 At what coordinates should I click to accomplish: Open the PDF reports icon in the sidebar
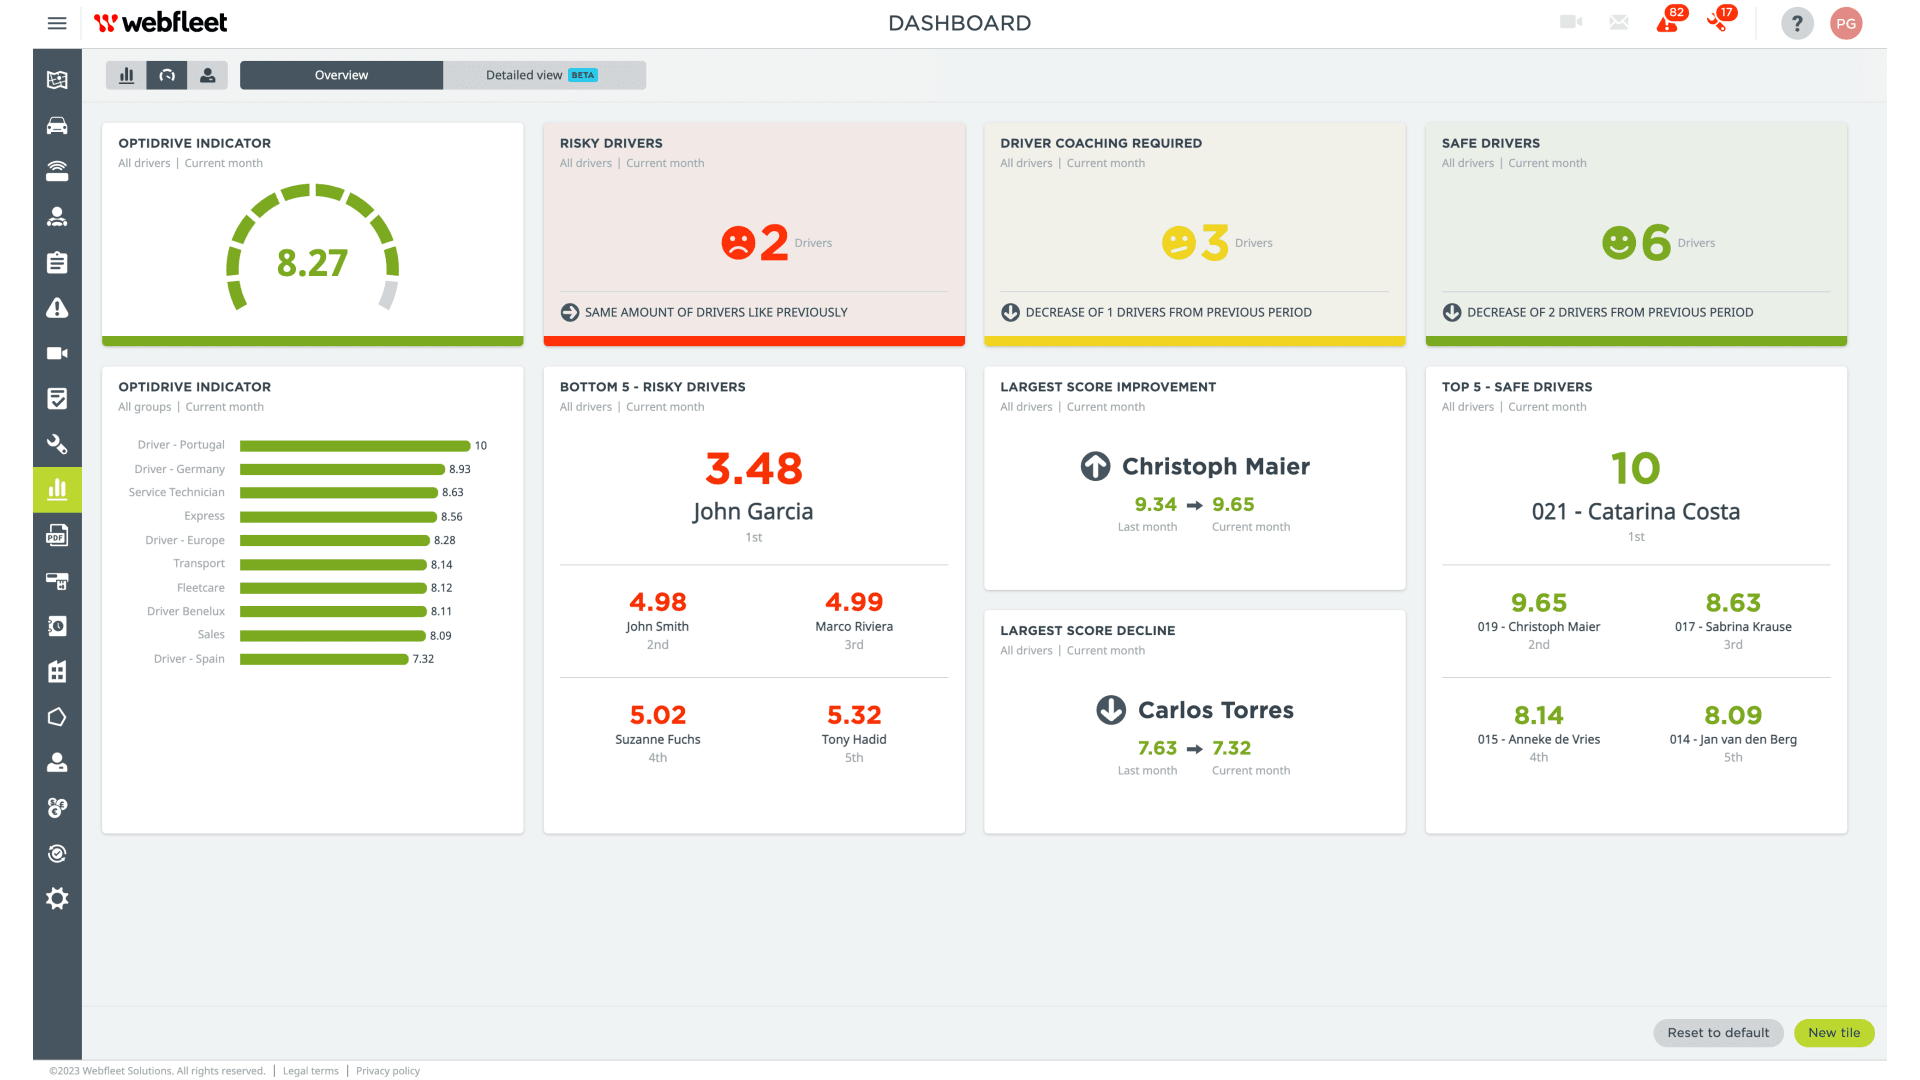click(x=57, y=536)
